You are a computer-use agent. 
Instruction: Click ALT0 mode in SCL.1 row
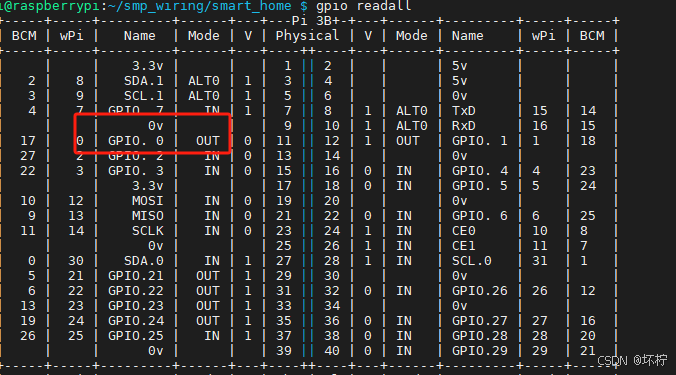(x=203, y=96)
